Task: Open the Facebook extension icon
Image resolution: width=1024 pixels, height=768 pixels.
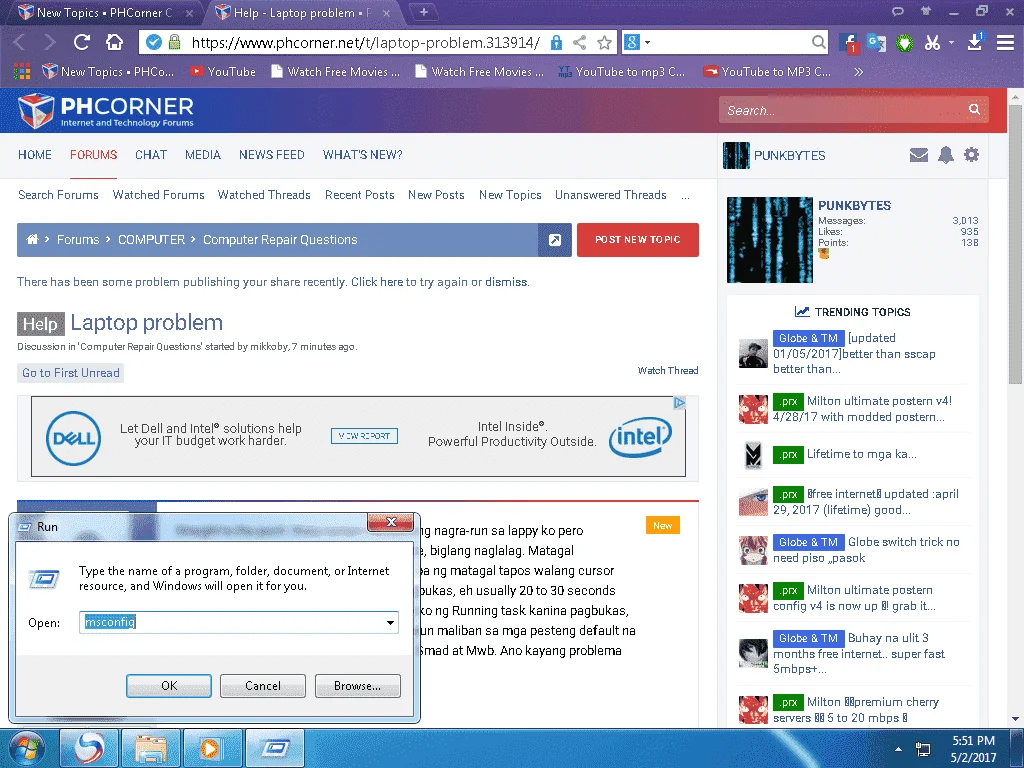Action: point(848,43)
